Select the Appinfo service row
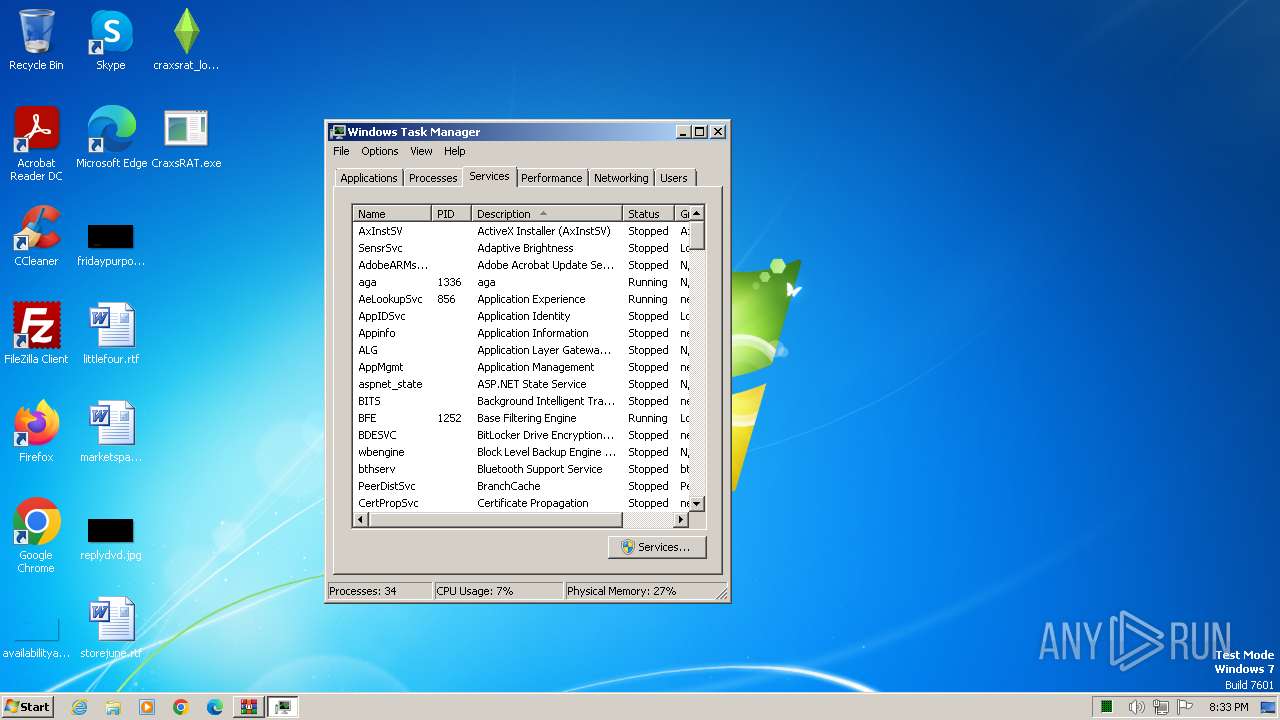 521,333
